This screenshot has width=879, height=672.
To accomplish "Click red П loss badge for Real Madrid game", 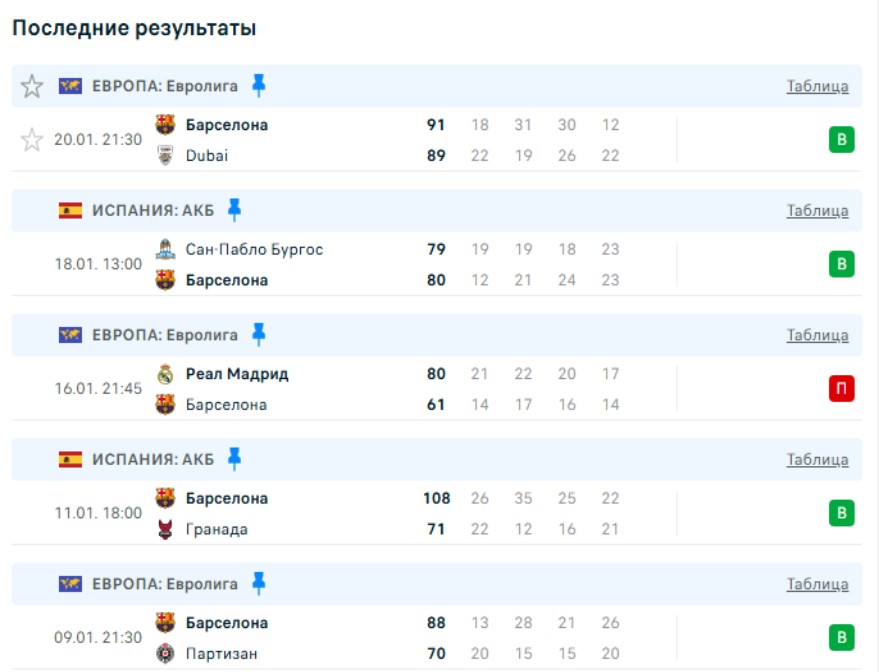I will tap(841, 389).
